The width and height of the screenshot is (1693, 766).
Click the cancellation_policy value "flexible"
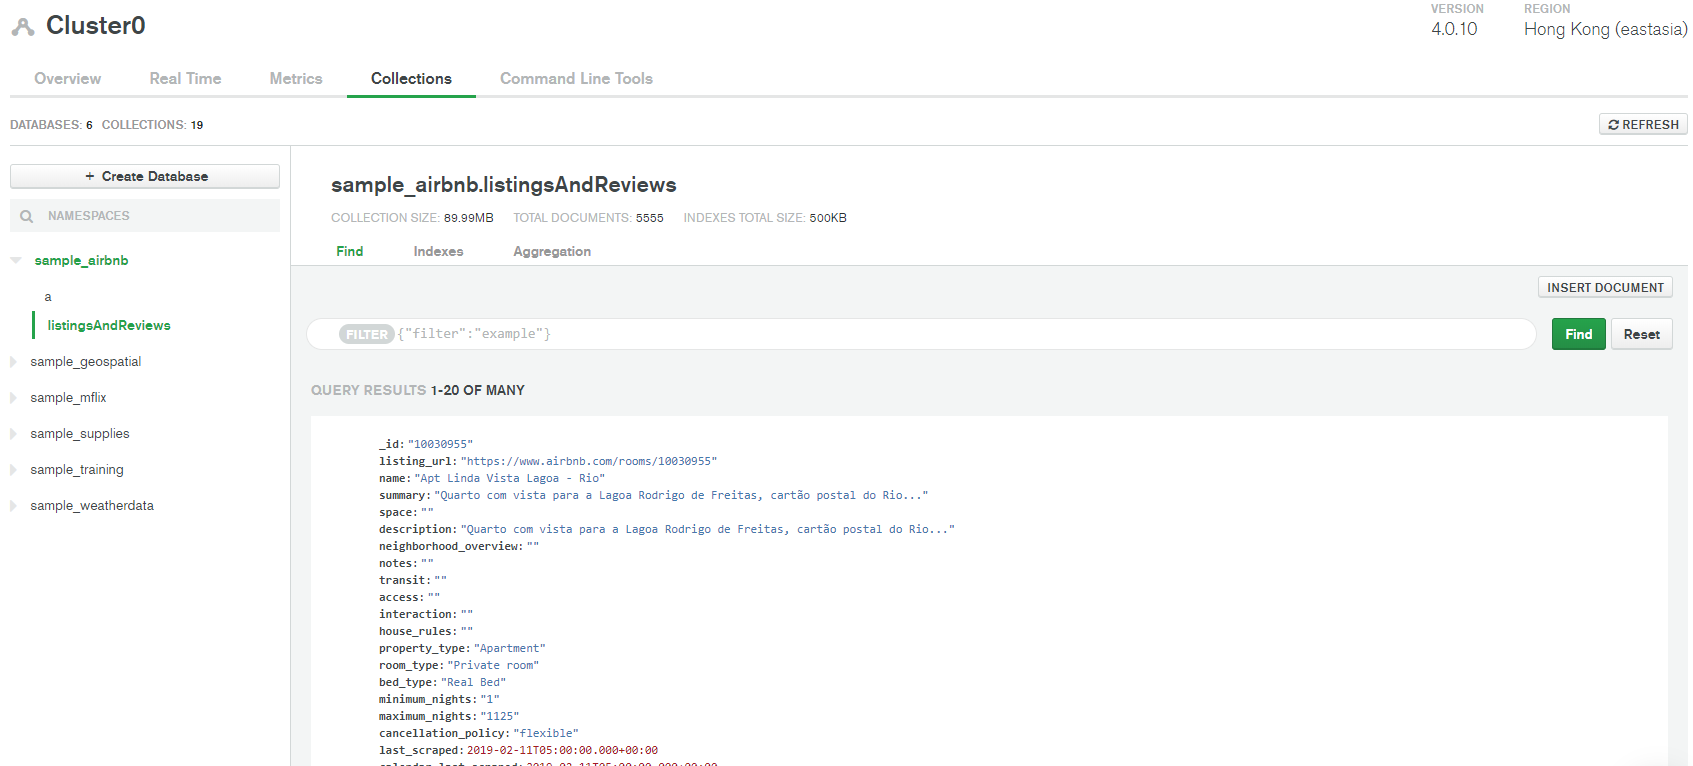546,733
